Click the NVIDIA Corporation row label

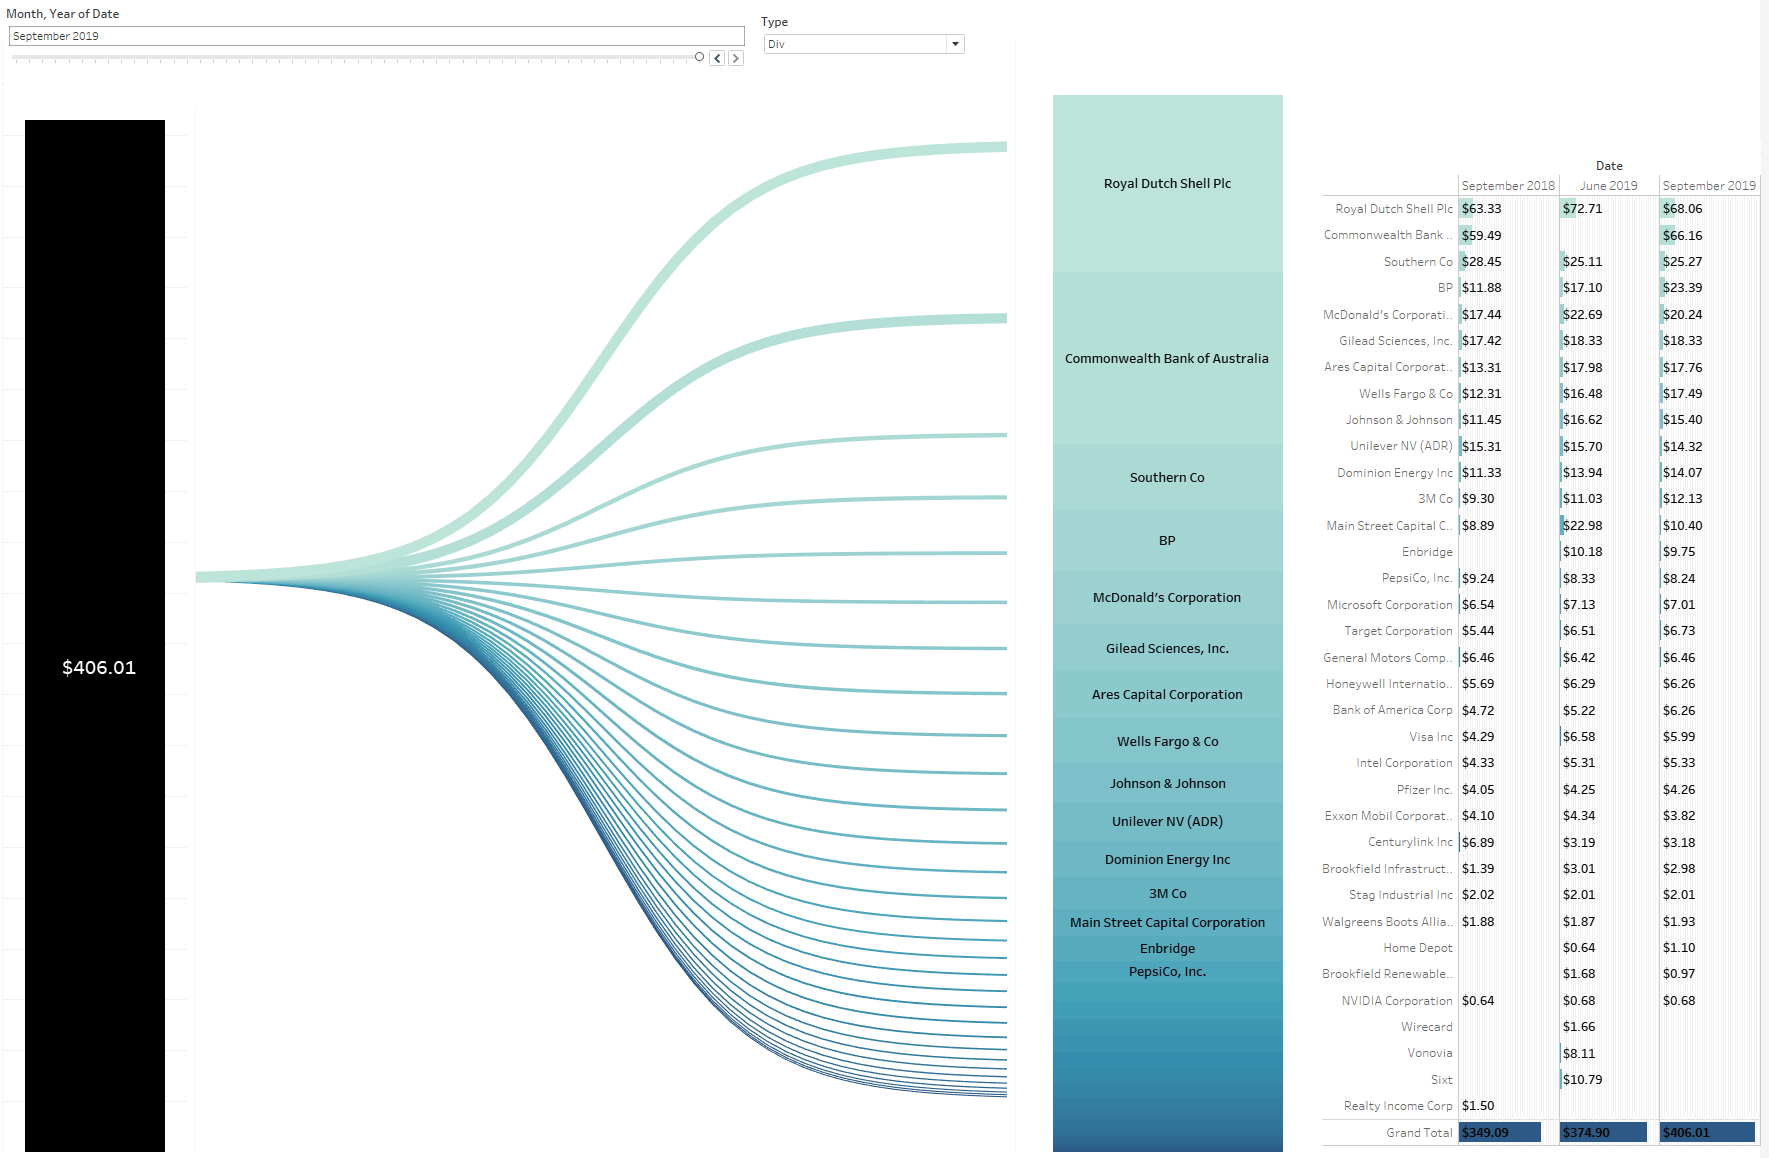coord(1397,1001)
